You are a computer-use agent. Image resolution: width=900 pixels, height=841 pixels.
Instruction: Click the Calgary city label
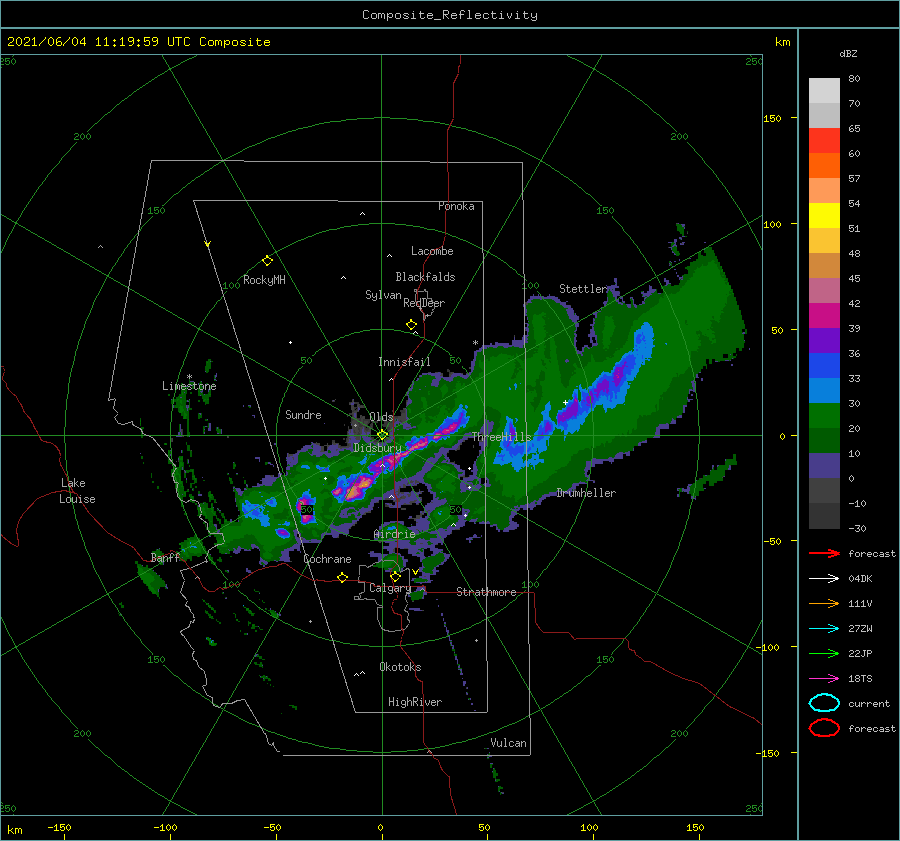390,588
